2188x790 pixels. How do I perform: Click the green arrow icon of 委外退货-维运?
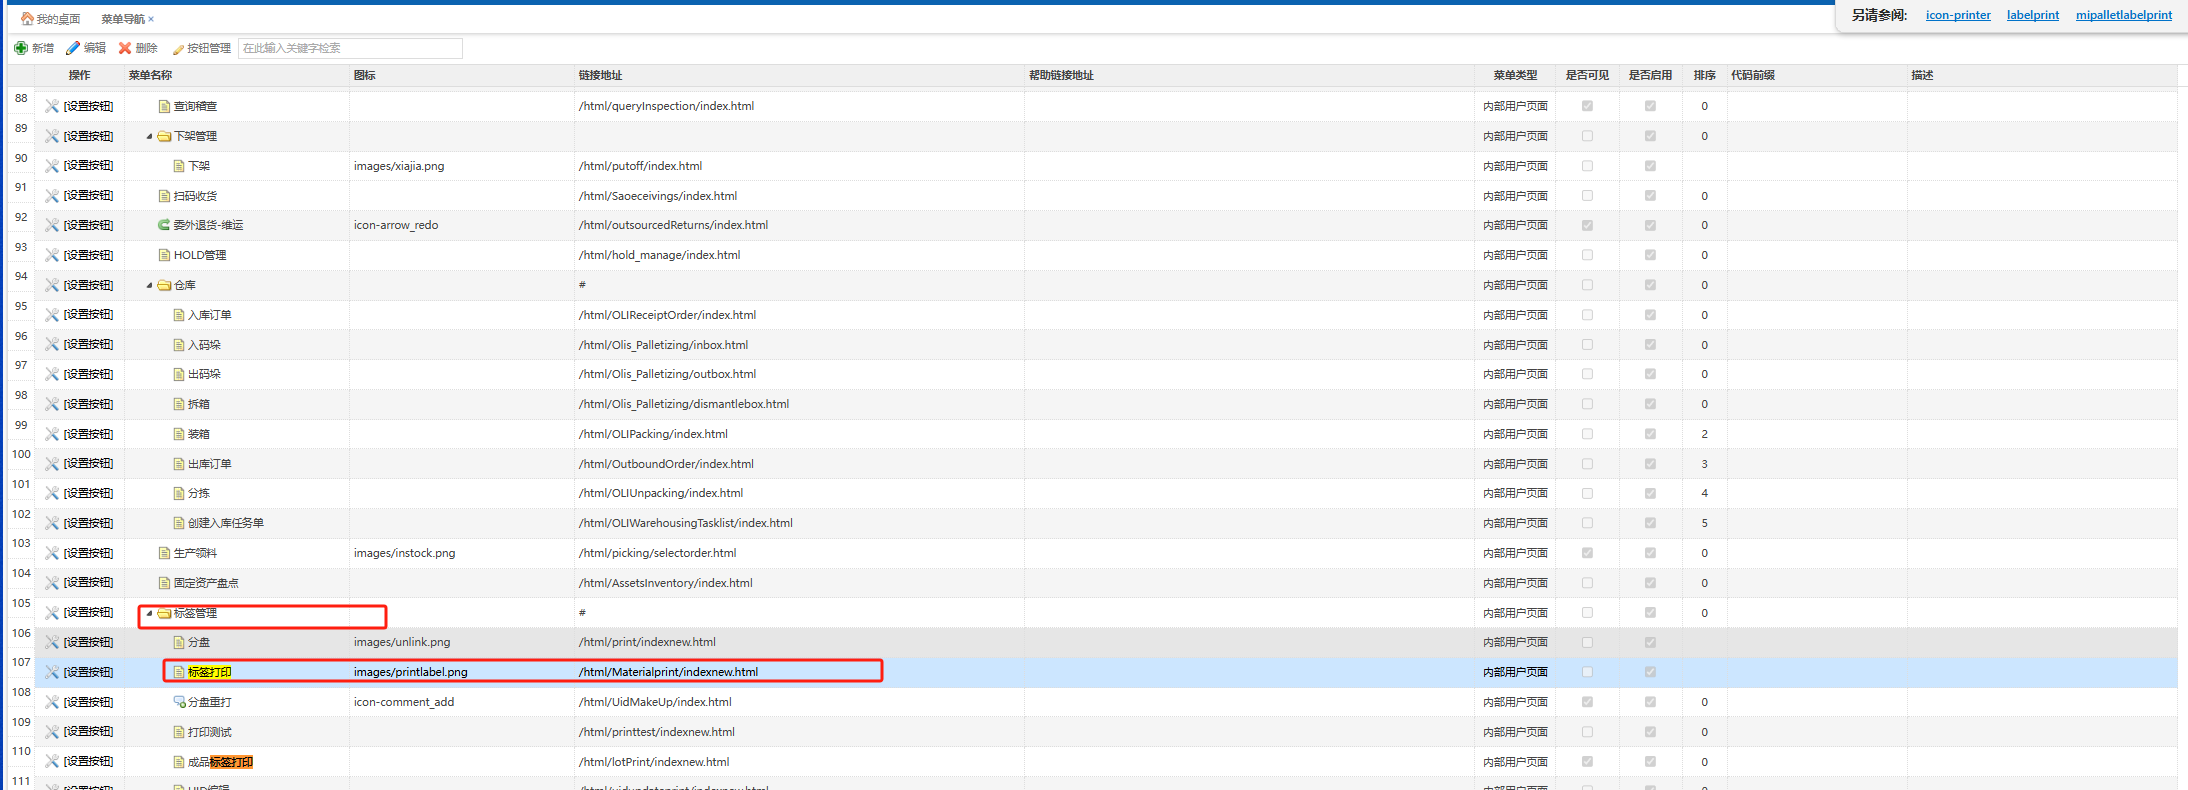[164, 225]
